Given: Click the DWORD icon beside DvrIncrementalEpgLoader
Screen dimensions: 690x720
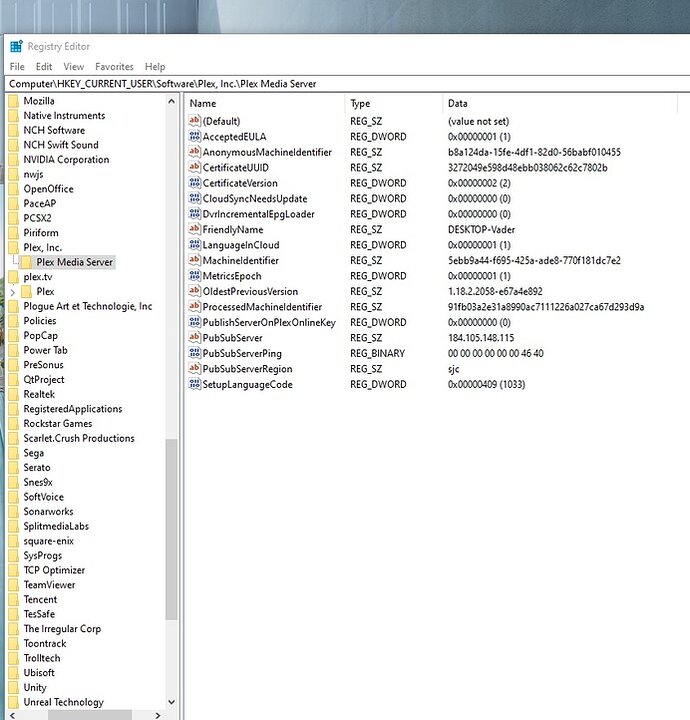Looking at the screenshot, I should [195, 214].
